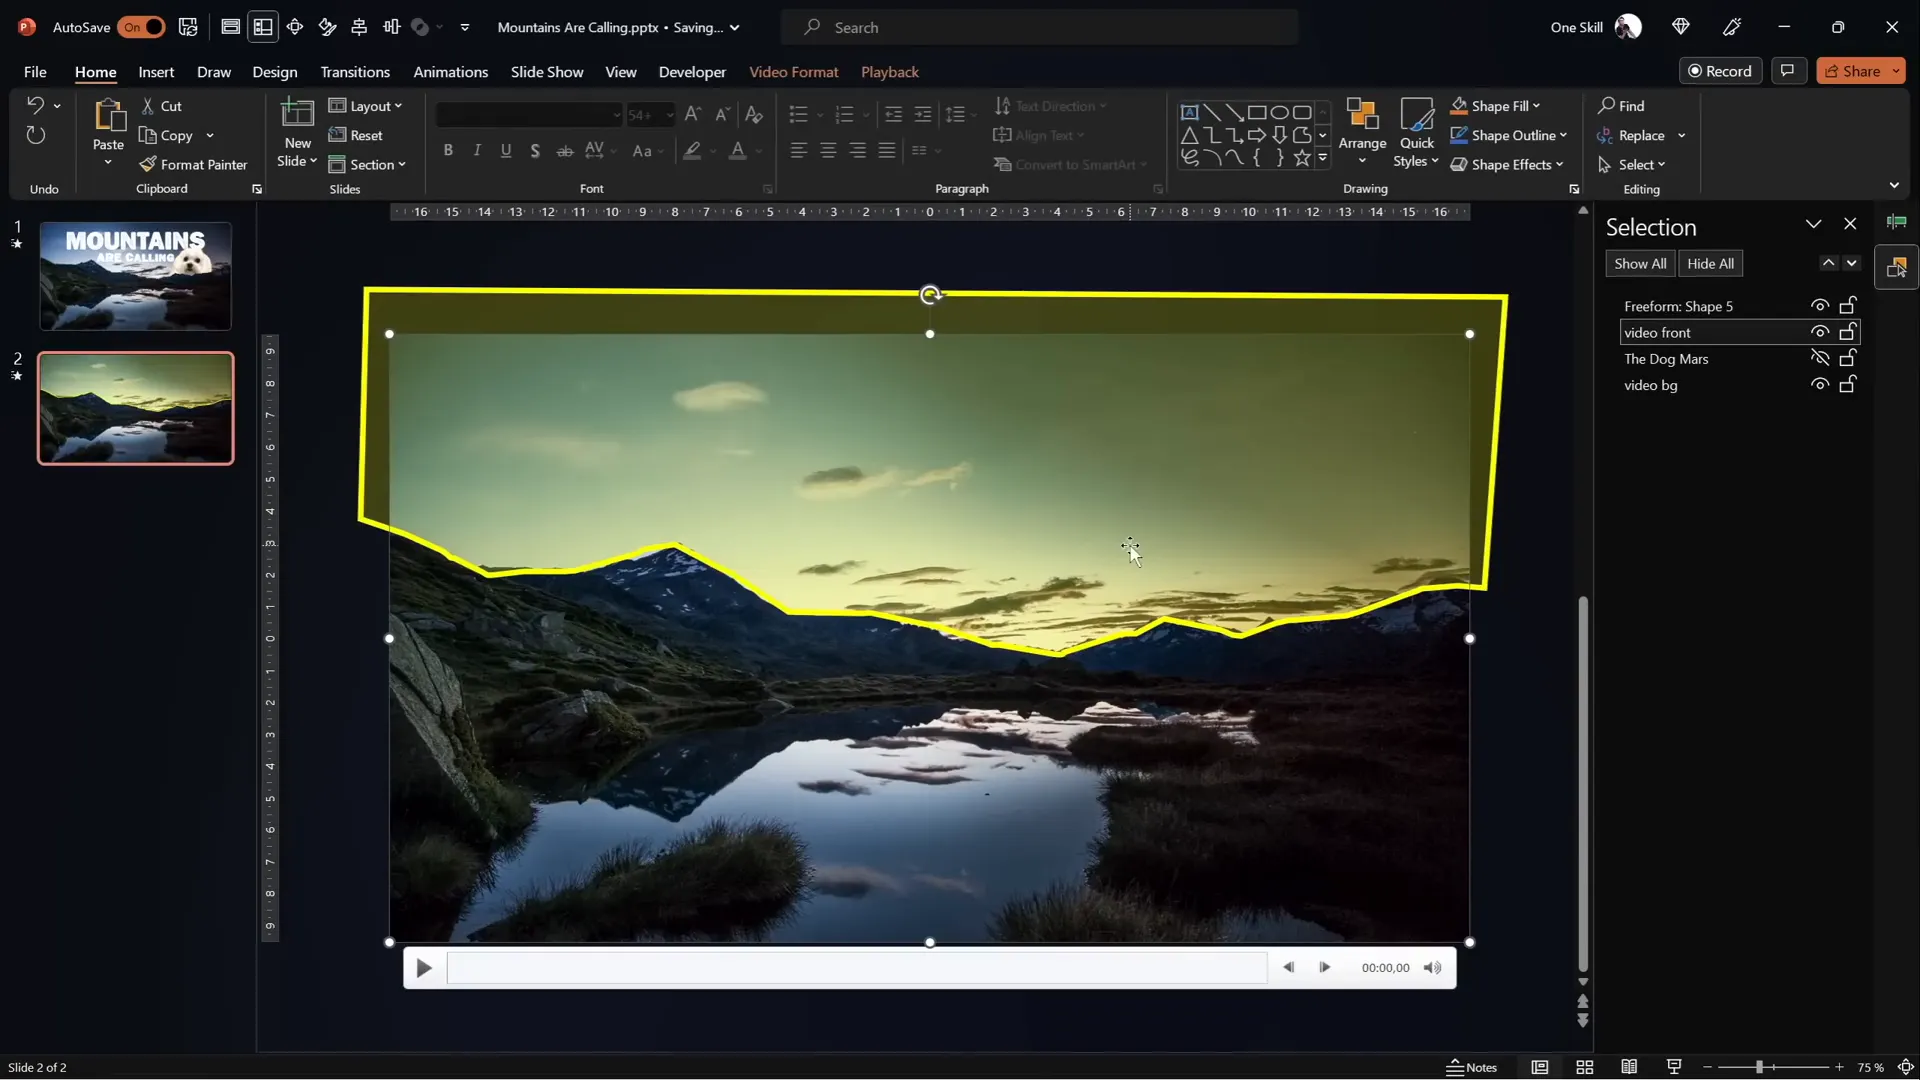Switch to Slide Sorter view
The height and width of the screenshot is (1080, 1920).
point(1585,1067)
